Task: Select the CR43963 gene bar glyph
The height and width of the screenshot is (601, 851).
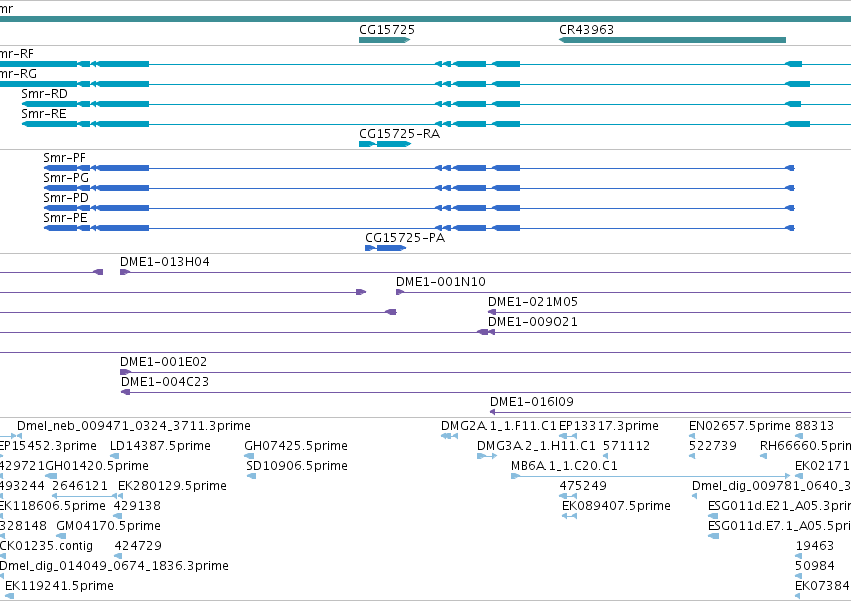Action: 672,40
